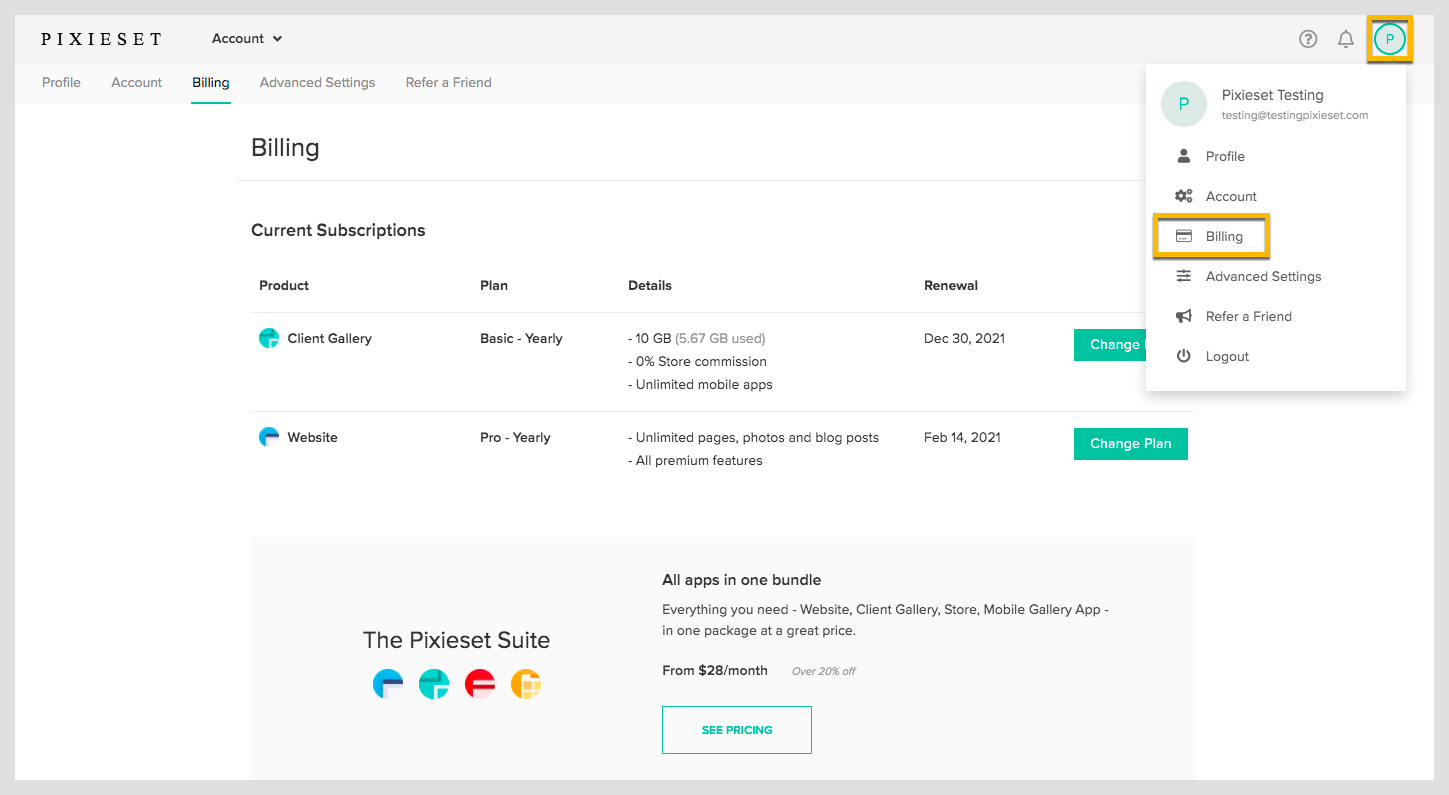Click the Basic - Yearly plan cell
1449x795 pixels.
(x=521, y=339)
